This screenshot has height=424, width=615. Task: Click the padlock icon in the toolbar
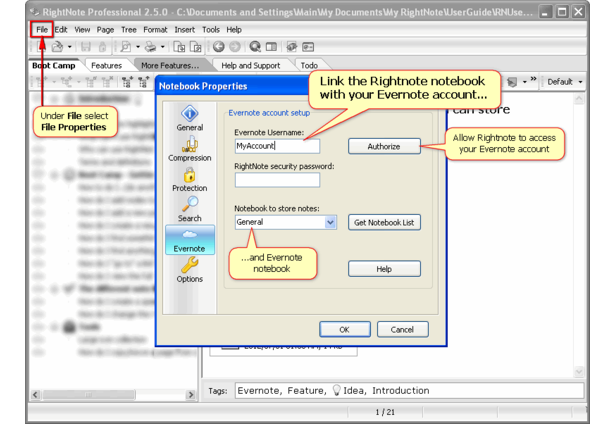(102, 47)
